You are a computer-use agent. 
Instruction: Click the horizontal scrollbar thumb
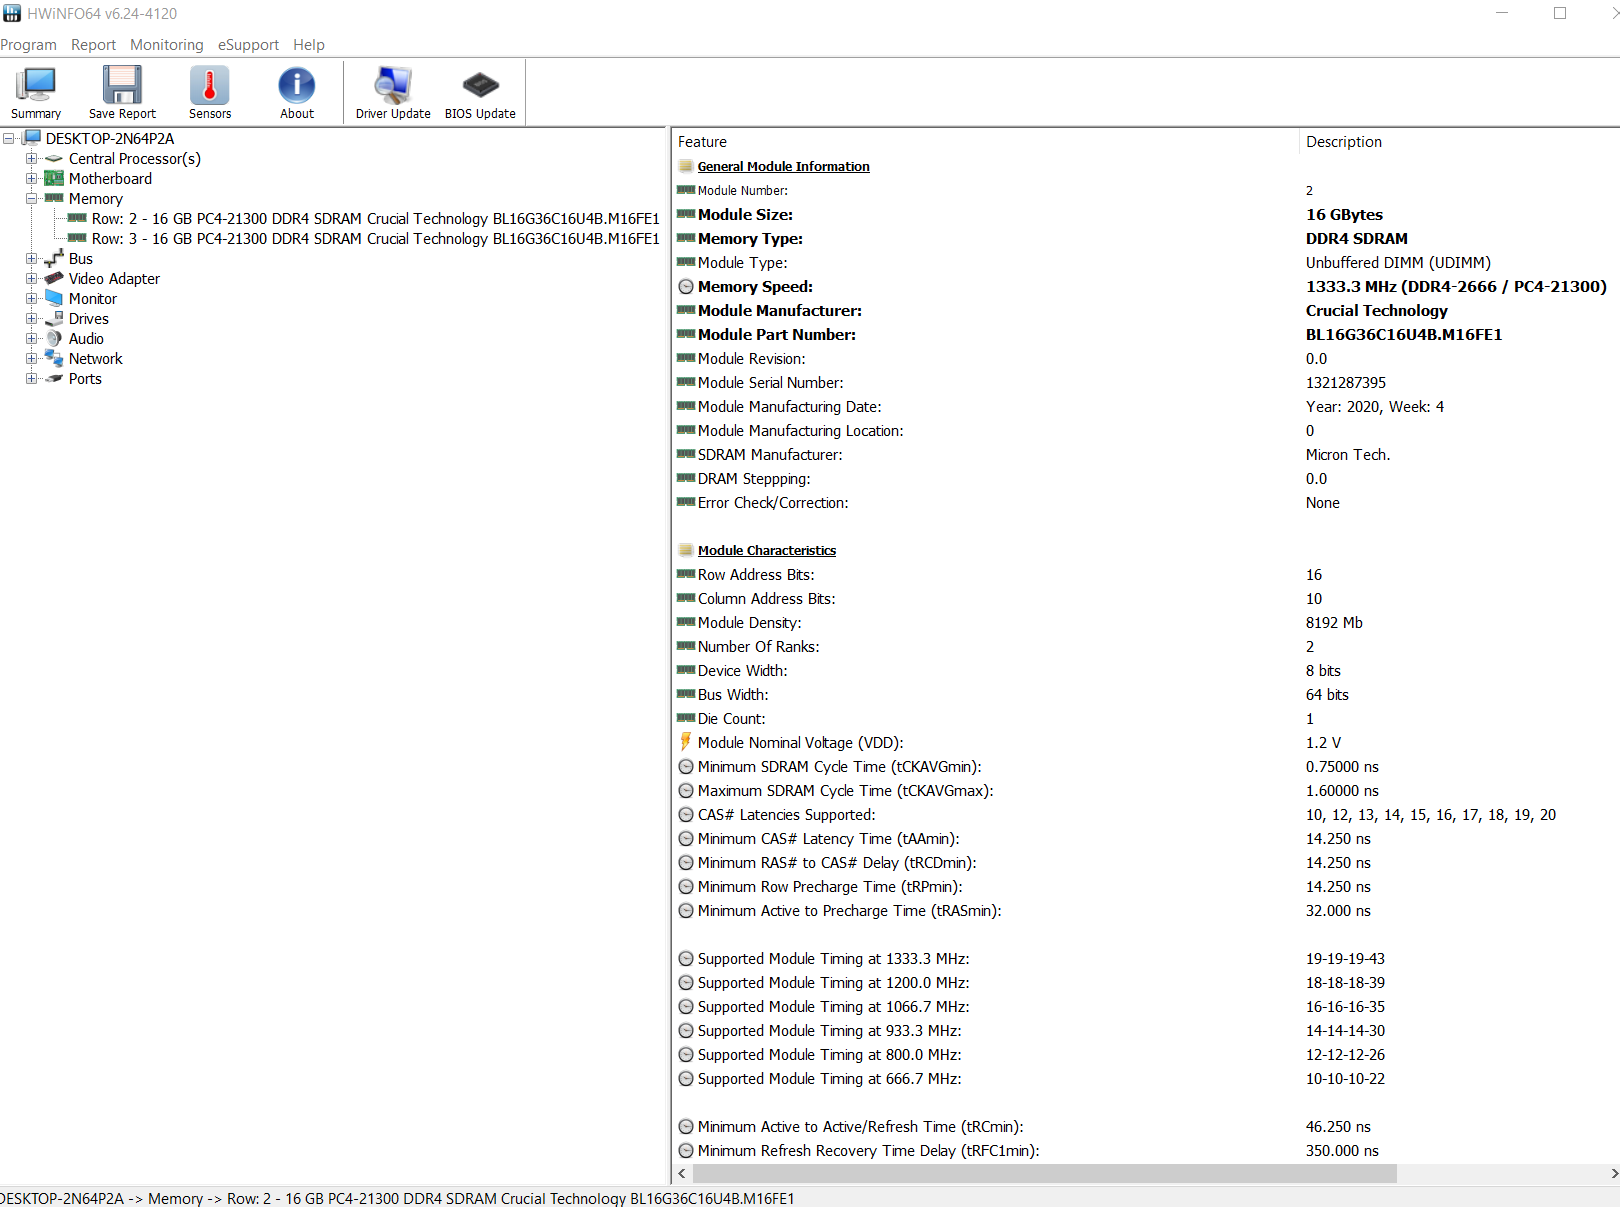[x=1044, y=1174]
